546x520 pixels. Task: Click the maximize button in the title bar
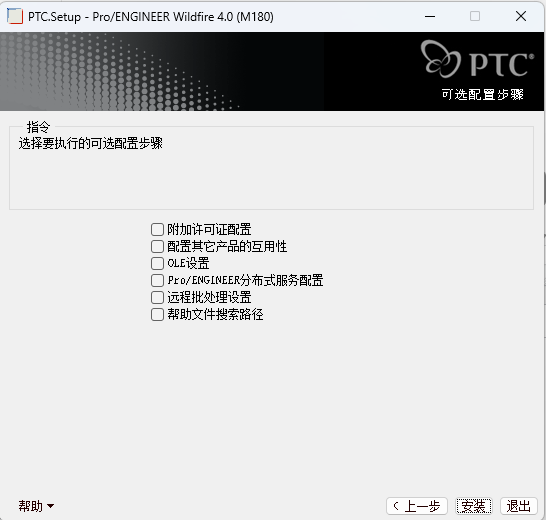(x=475, y=16)
